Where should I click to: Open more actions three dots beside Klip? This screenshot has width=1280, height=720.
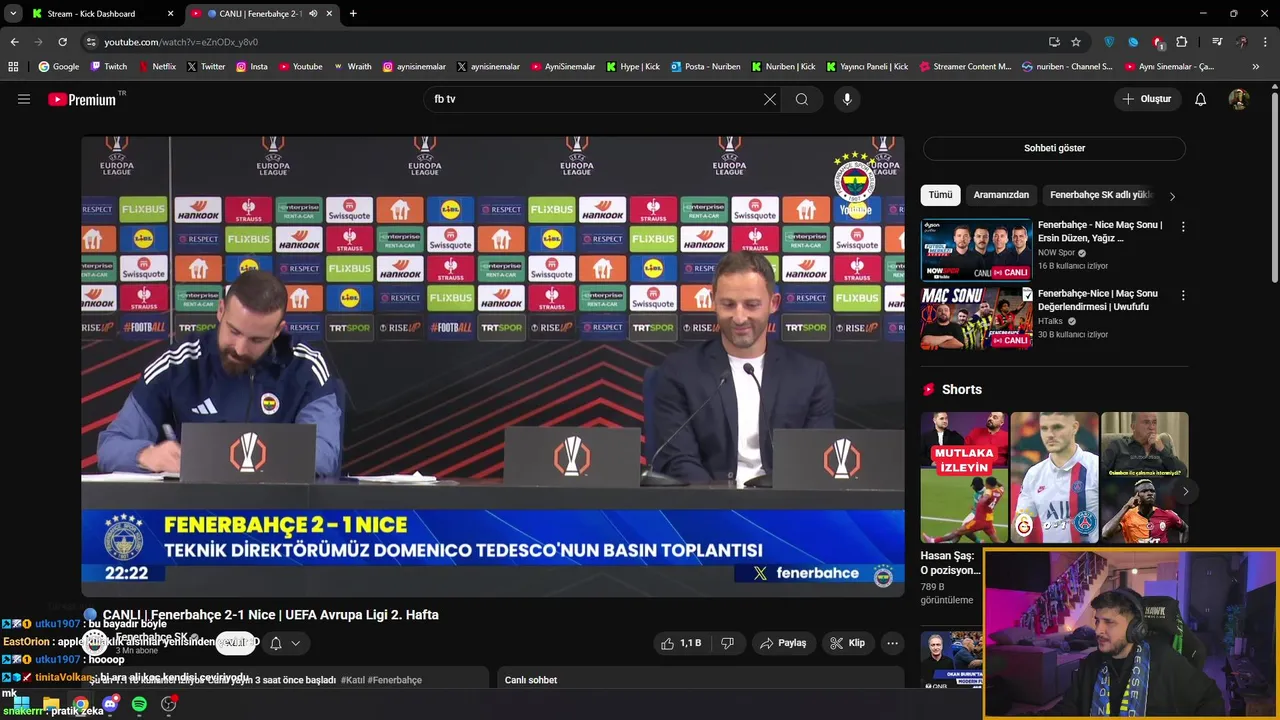tap(892, 643)
